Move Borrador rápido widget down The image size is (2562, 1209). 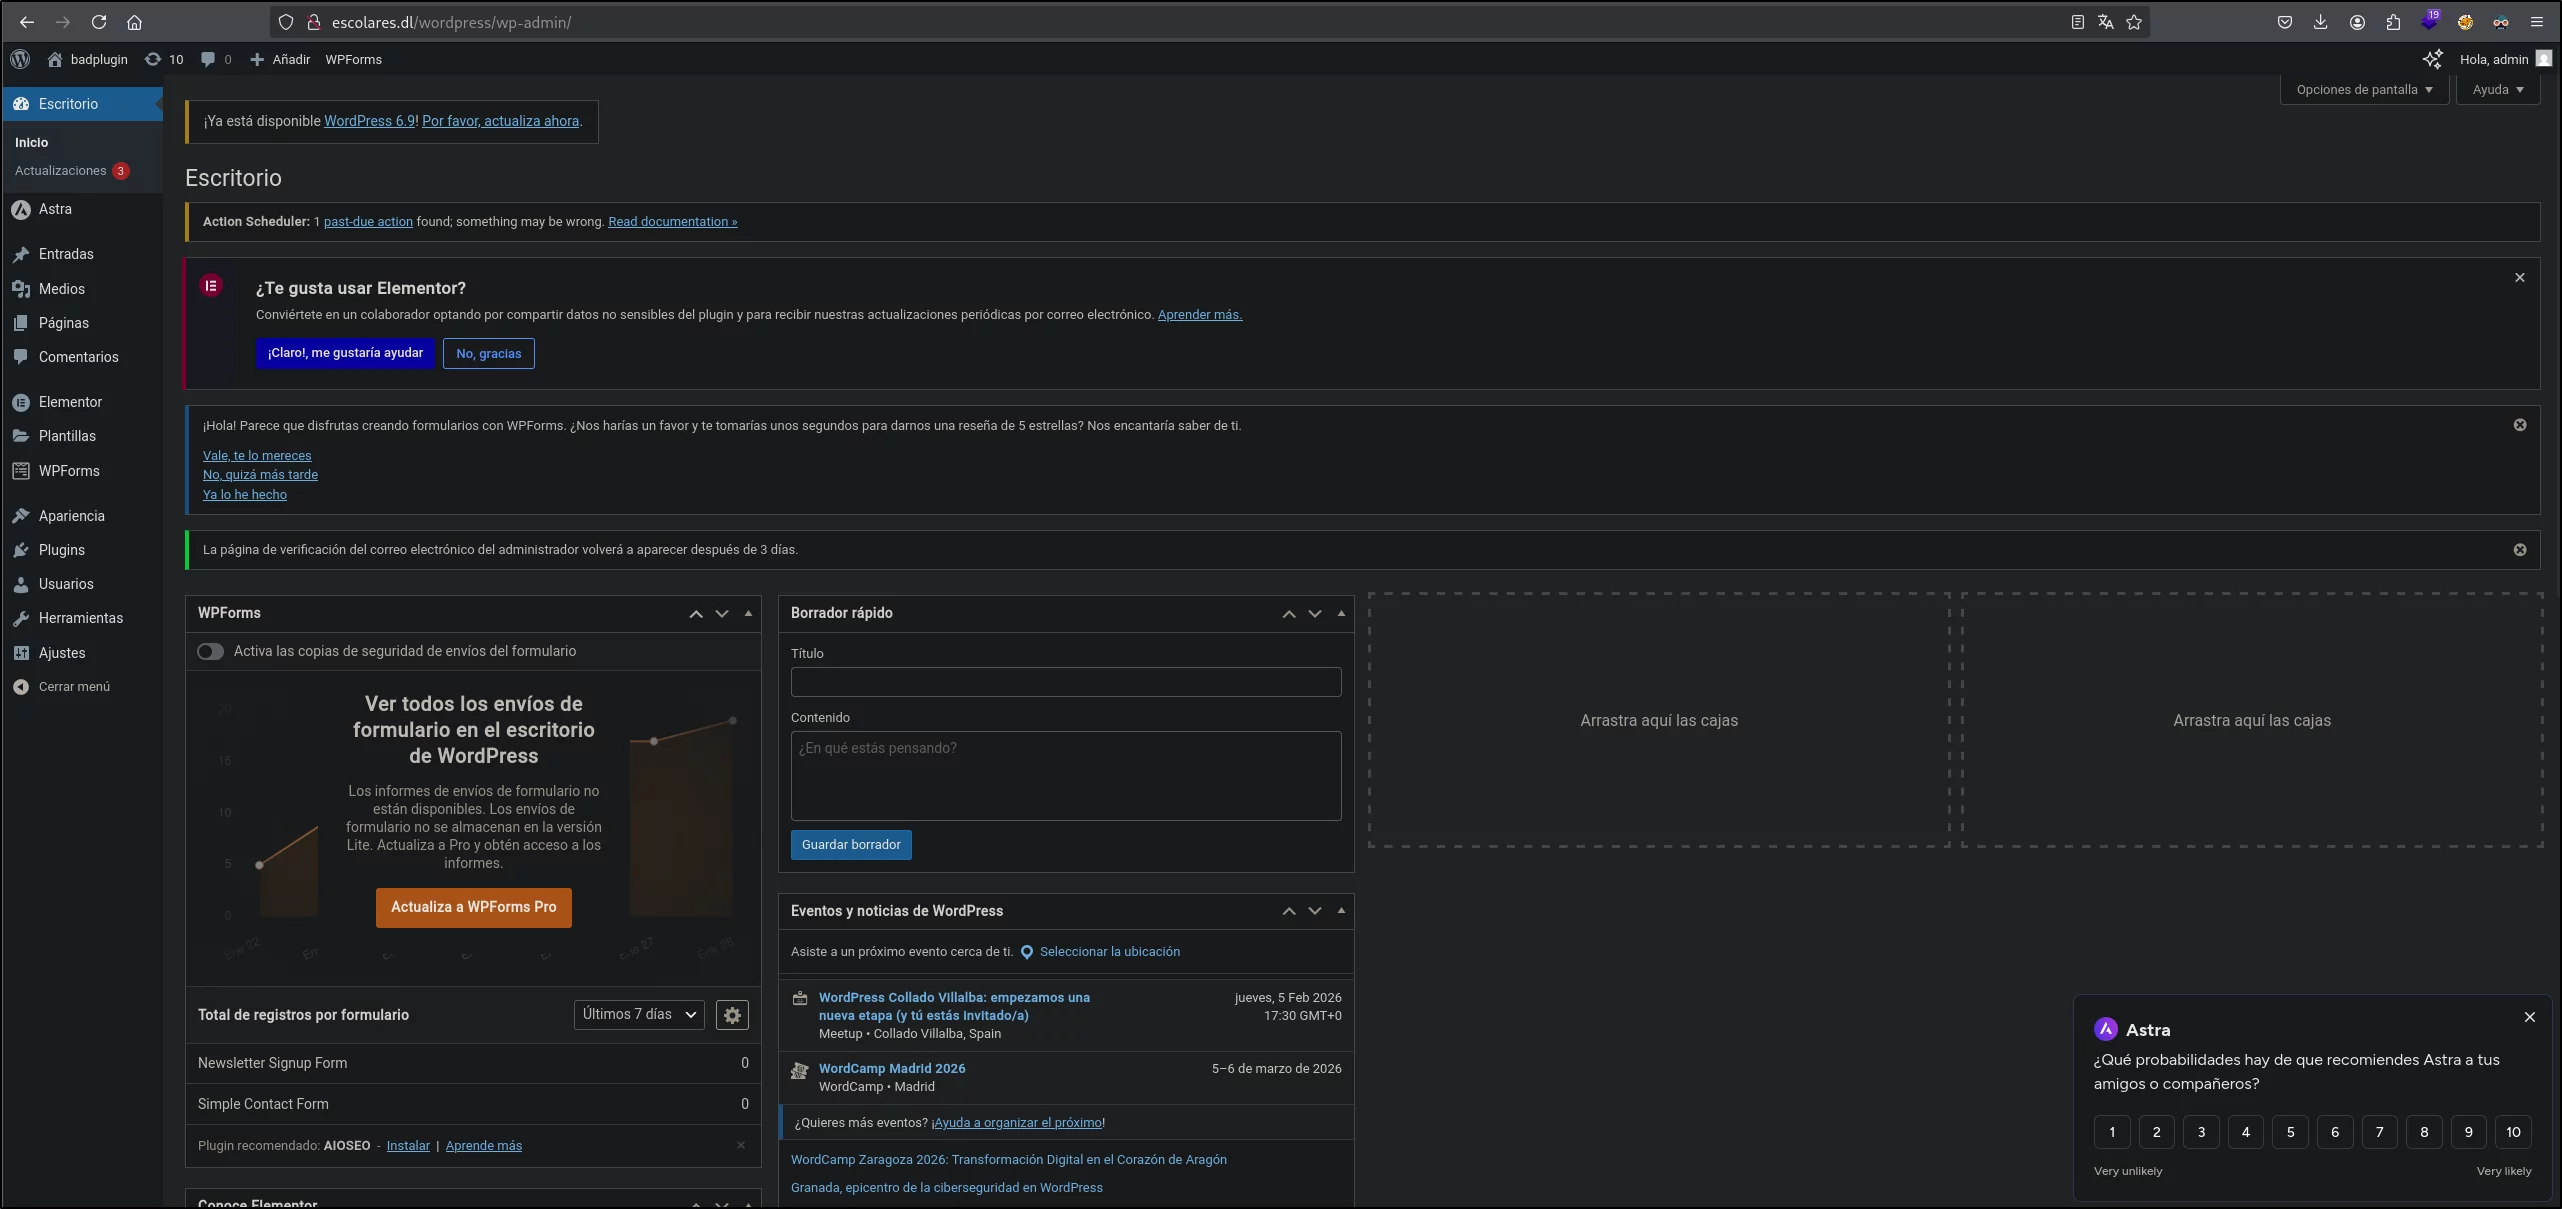click(x=1315, y=614)
